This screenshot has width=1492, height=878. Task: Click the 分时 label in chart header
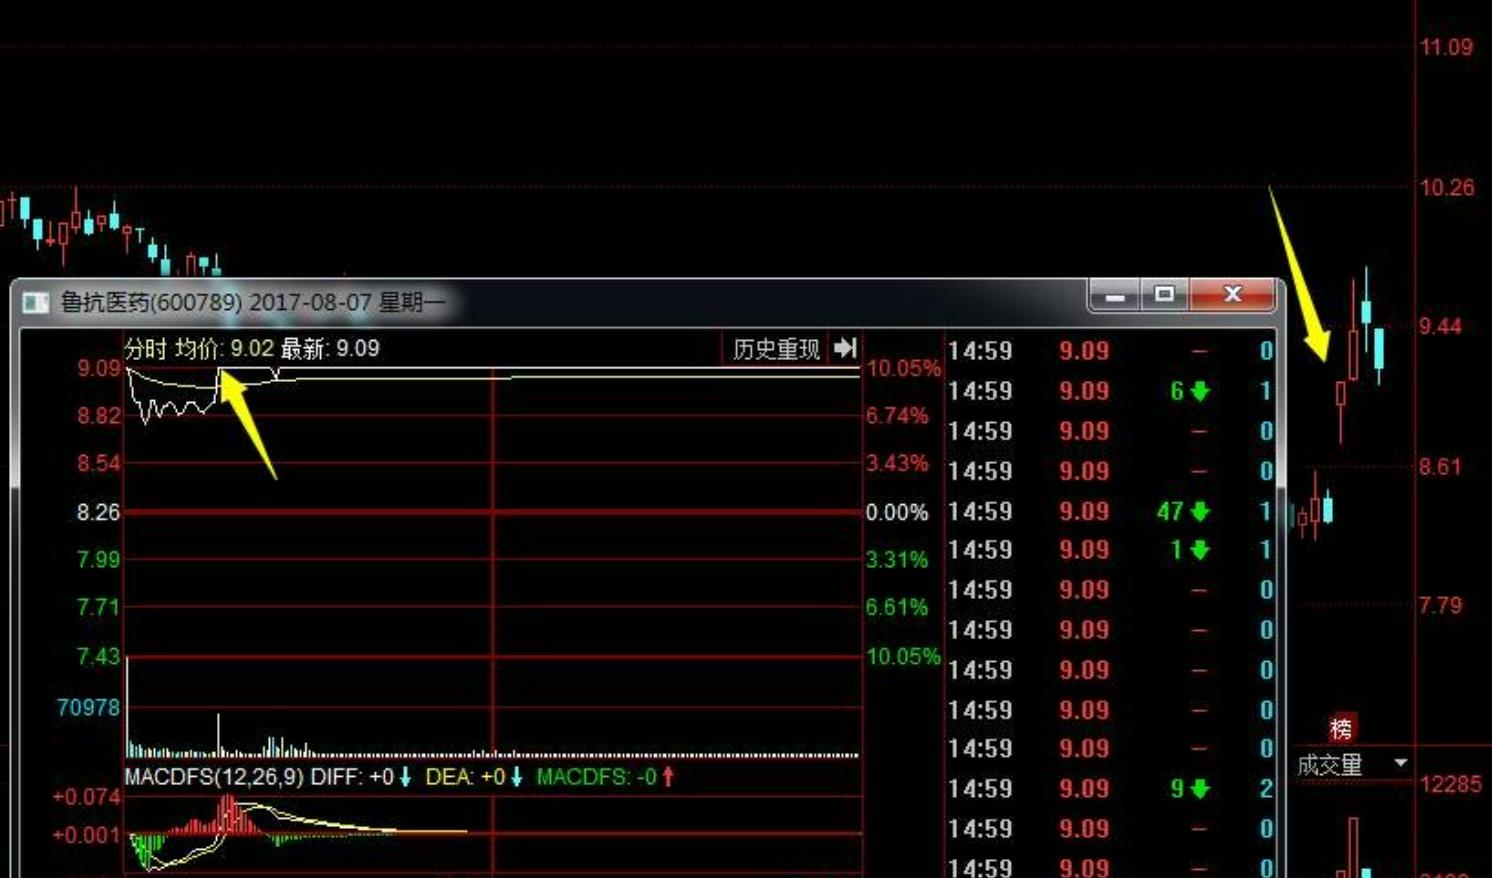click(145, 349)
